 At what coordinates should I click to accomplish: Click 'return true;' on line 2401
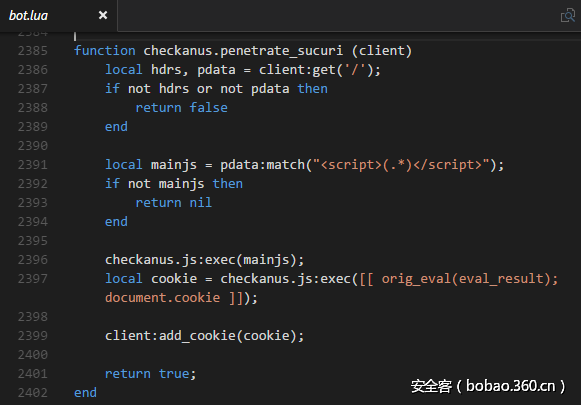pos(150,374)
